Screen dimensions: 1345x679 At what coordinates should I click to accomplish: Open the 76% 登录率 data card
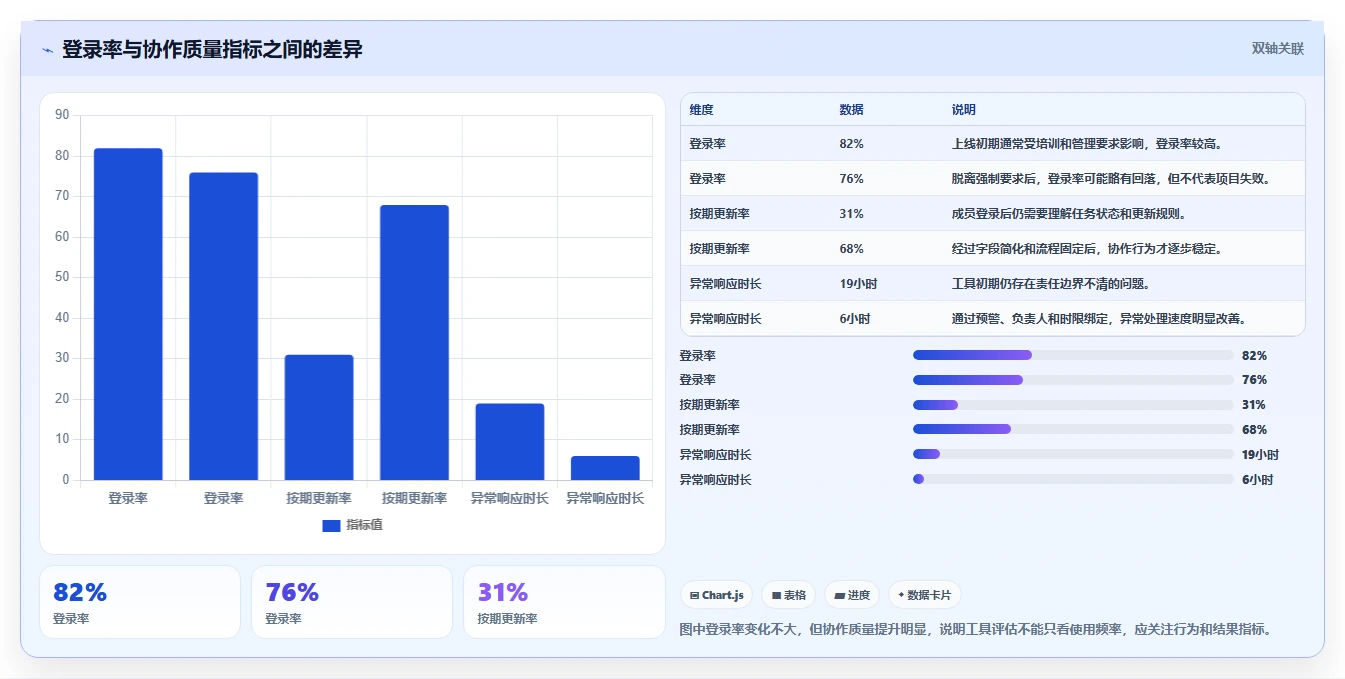352,602
